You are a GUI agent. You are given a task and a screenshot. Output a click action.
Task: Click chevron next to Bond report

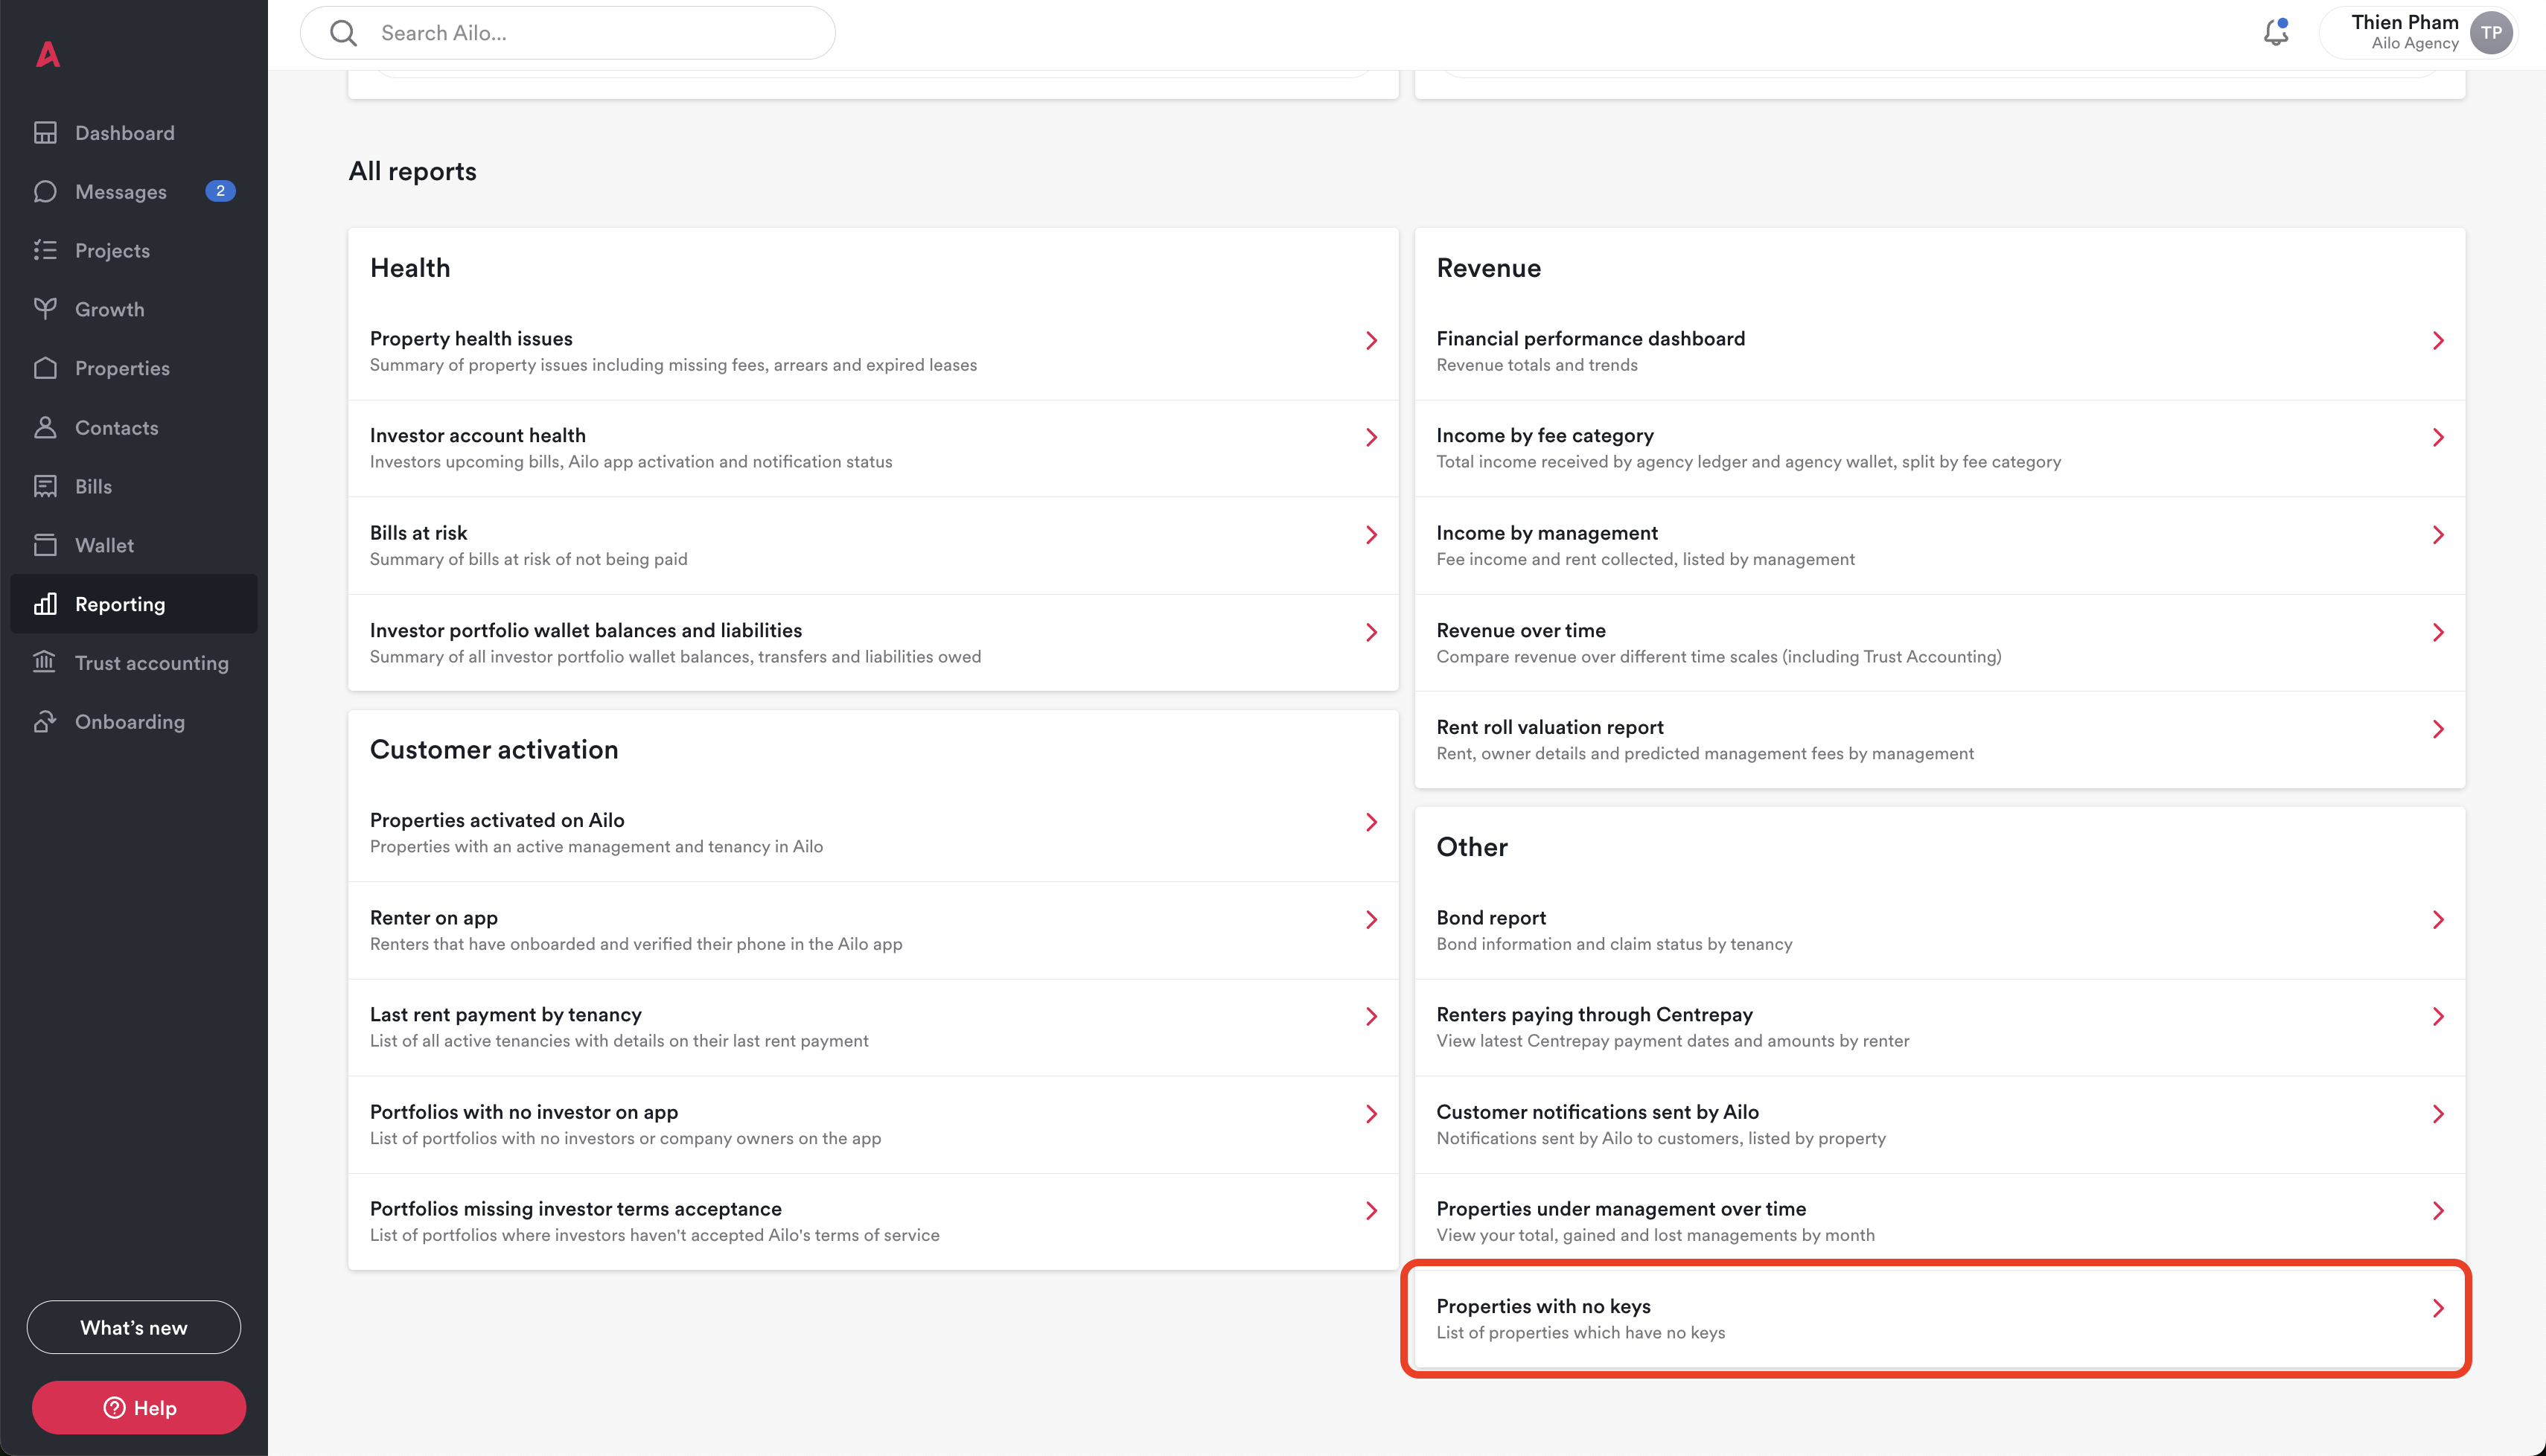2438,920
